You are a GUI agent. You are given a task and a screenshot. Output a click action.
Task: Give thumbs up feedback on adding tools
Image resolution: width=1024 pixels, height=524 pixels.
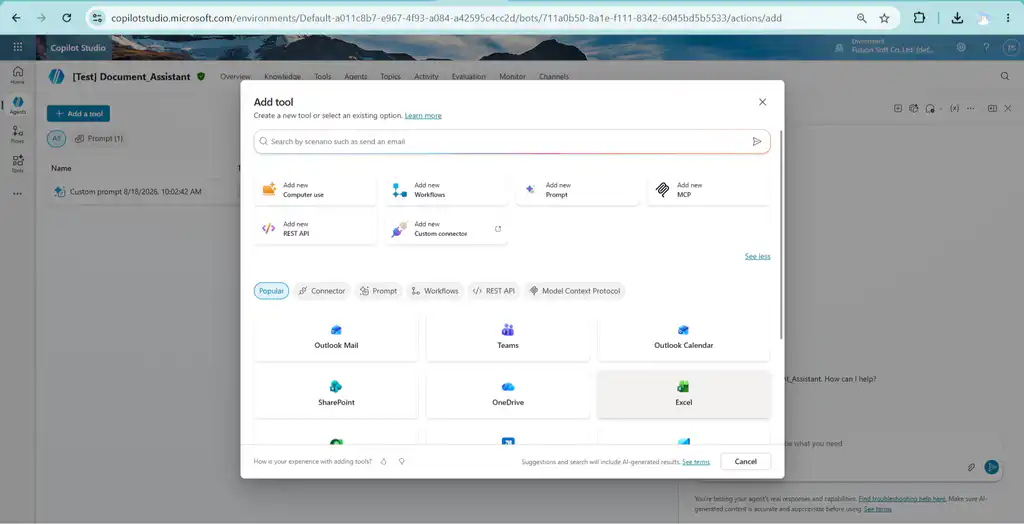383,461
